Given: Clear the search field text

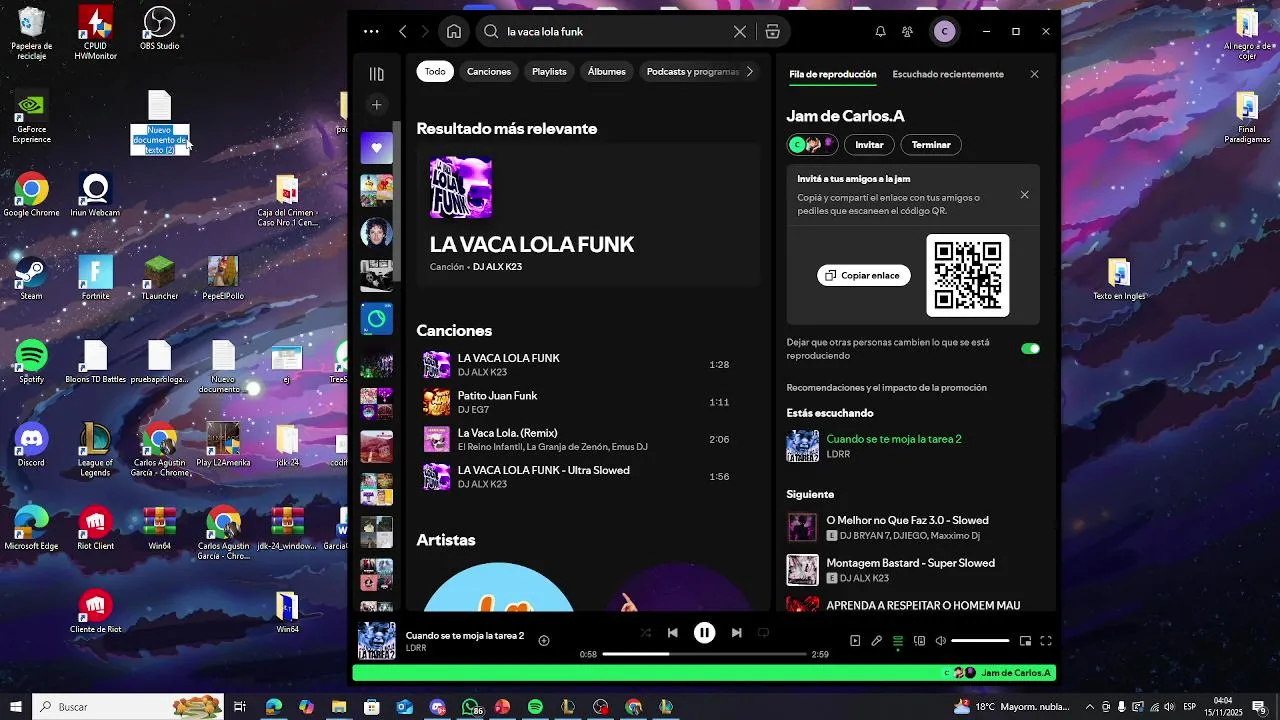Looking at the screenshot, I should tap(740, 32).
